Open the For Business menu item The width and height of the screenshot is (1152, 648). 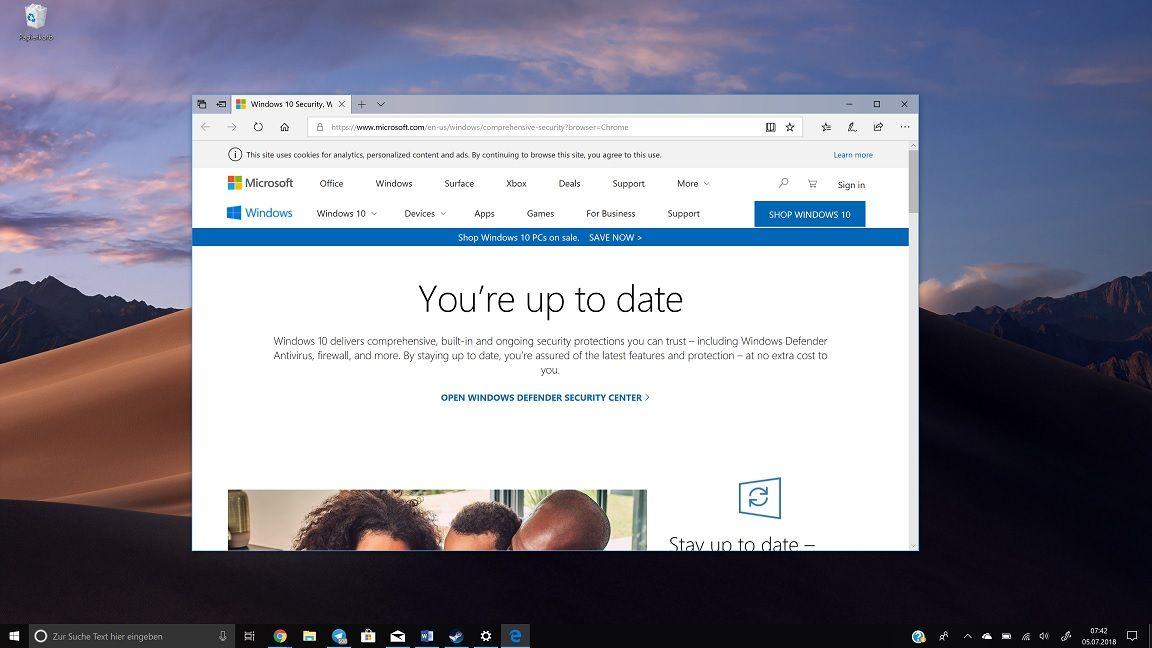coord(610,214)
